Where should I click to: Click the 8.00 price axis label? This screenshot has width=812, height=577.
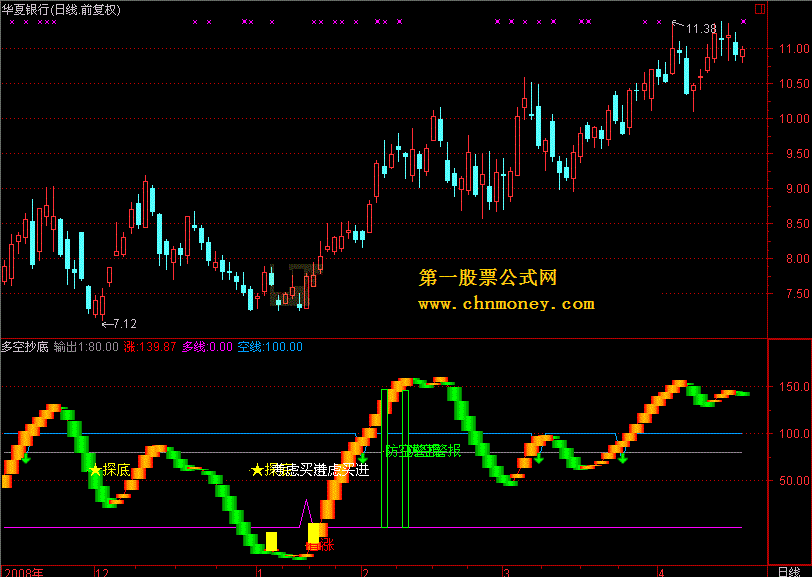pos(798,258)
